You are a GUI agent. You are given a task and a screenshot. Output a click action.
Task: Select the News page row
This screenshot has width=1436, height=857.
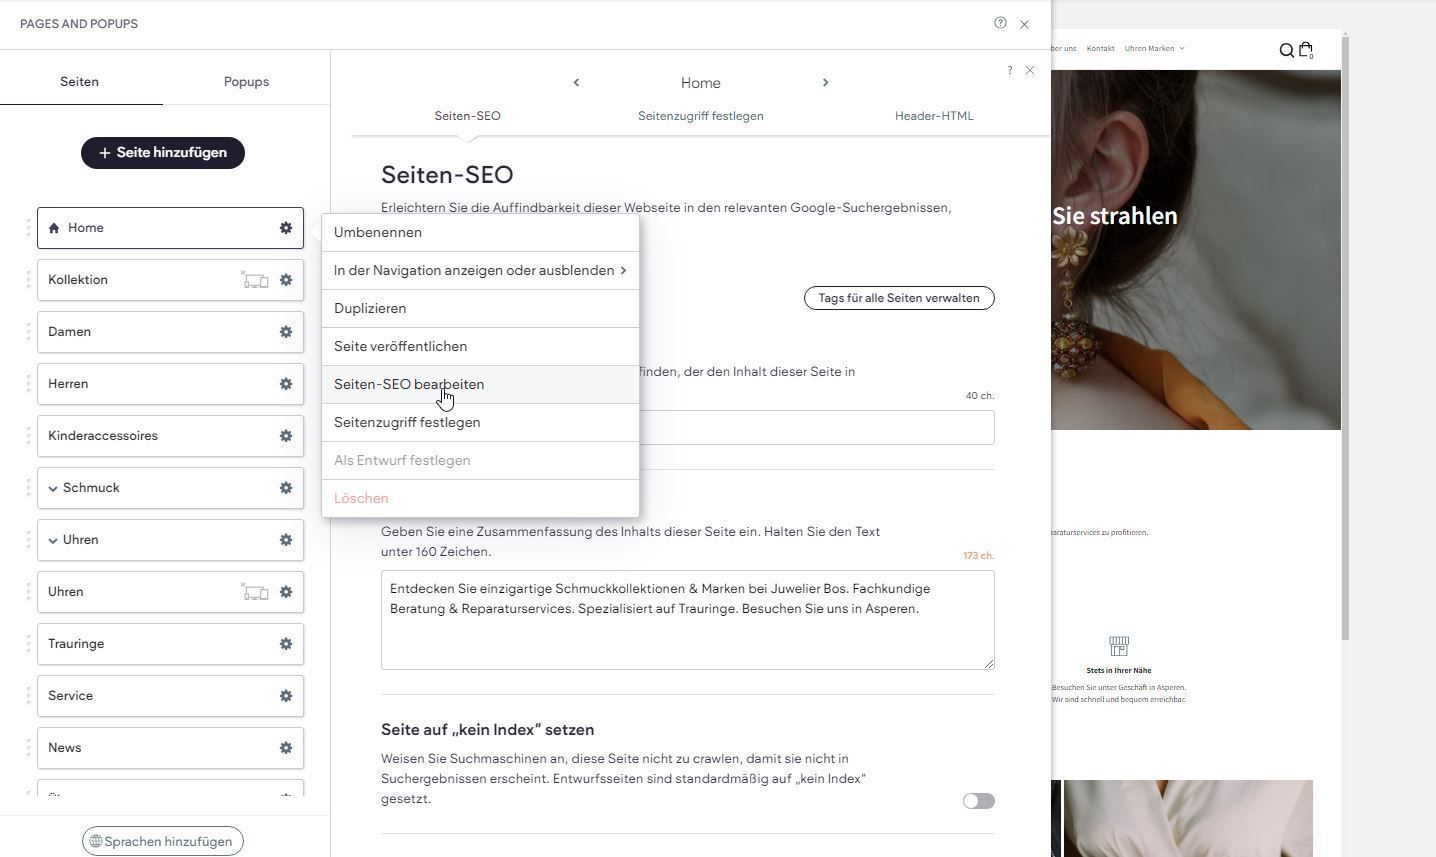(170, 748)
